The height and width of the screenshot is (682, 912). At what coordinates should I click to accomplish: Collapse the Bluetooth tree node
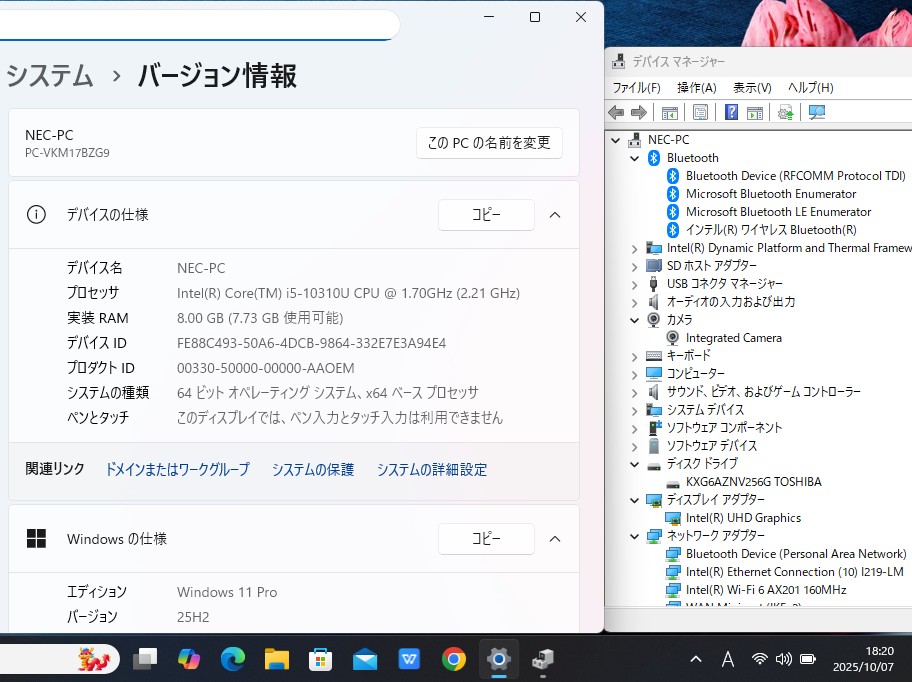(x=635, y=158)
